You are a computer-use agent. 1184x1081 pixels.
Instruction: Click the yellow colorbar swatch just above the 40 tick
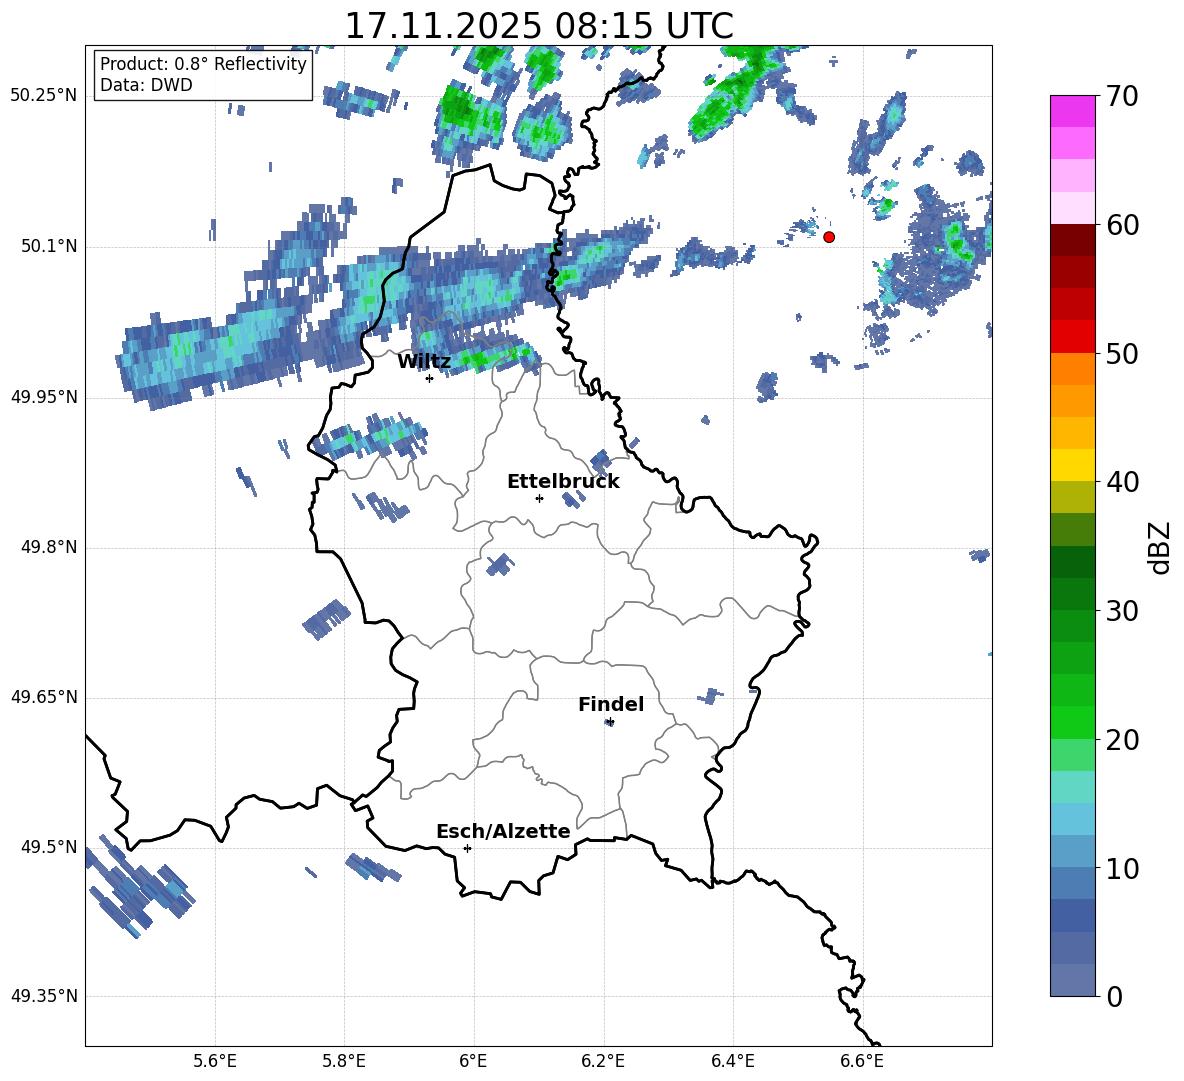tap(1072, 465)
